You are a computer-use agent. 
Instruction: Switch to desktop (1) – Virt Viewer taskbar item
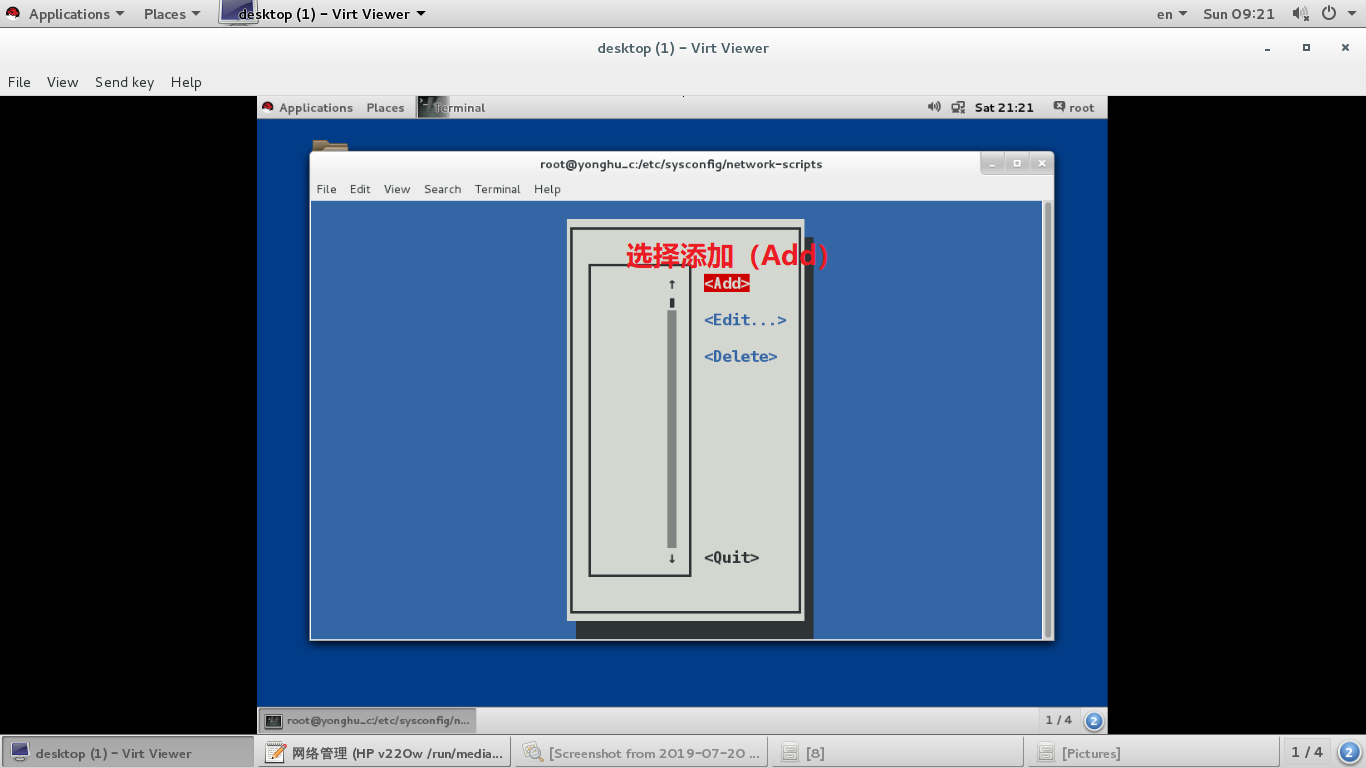tap(128, 753)
